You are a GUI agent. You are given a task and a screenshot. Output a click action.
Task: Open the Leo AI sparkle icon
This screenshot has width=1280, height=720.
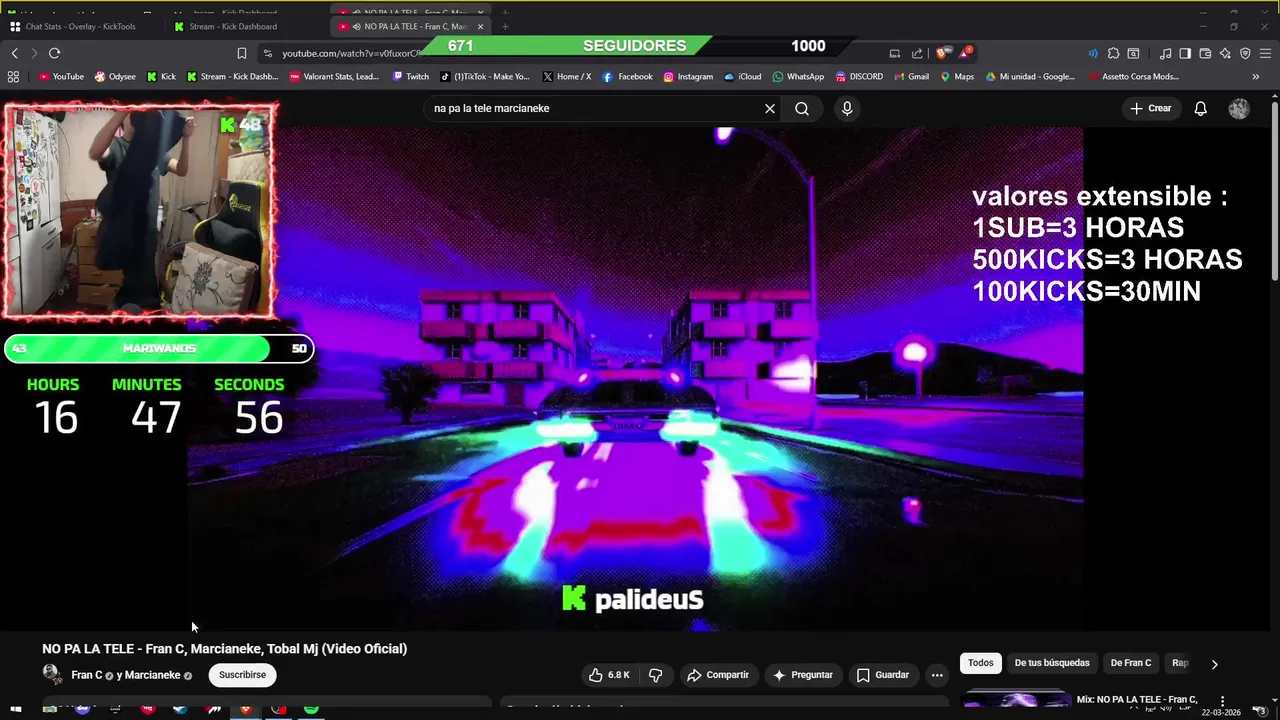click(1225, 53)
